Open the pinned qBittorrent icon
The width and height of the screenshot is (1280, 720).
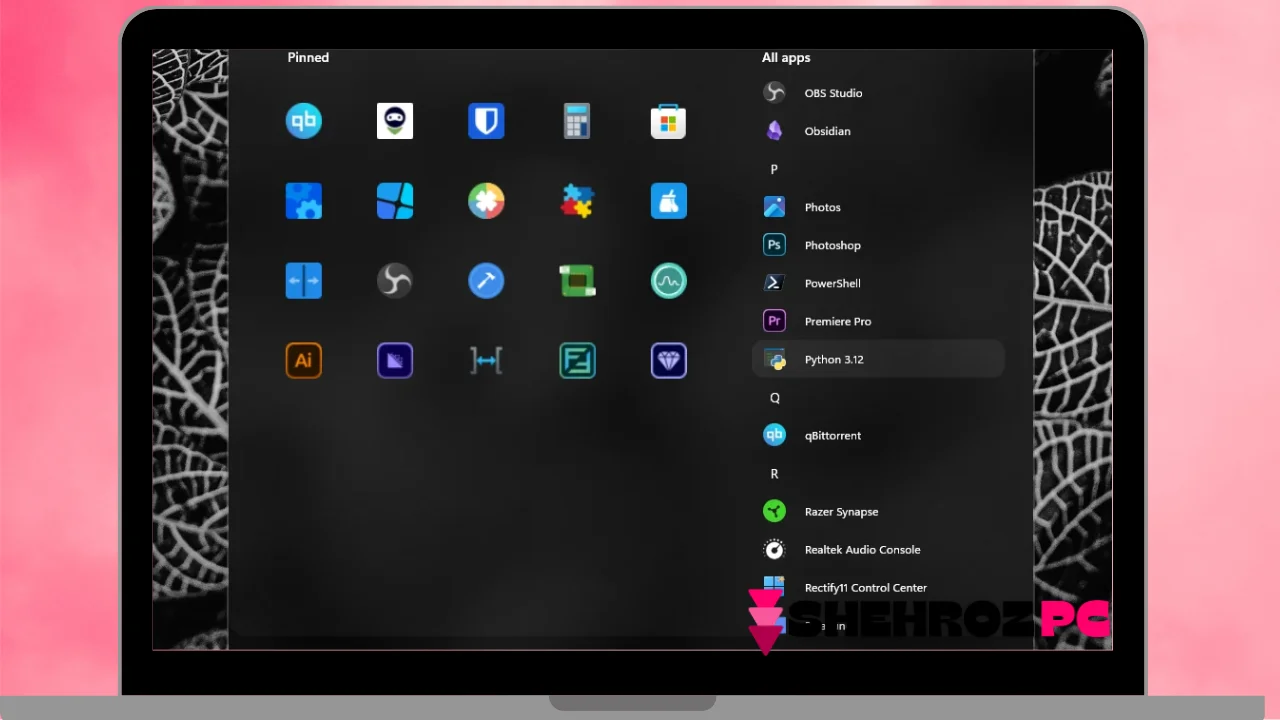[x=304, y=121]
